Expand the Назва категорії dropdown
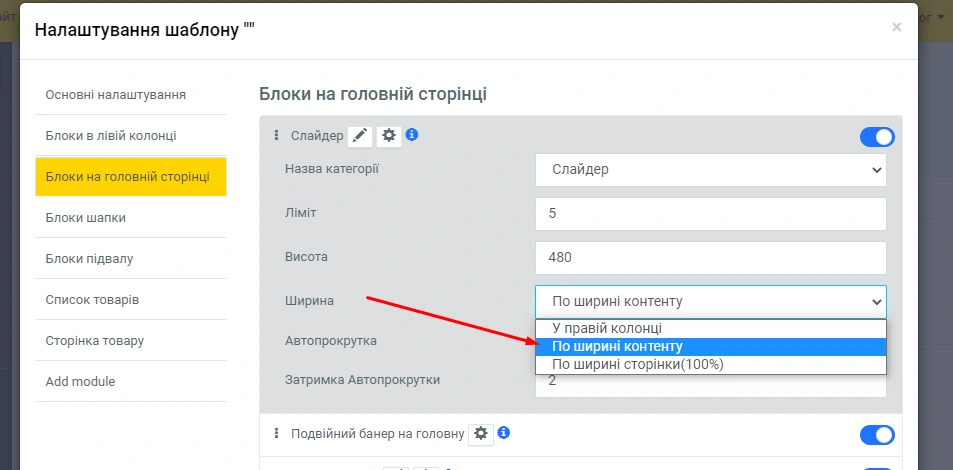 pyautogui.click(x=710, y=169)
